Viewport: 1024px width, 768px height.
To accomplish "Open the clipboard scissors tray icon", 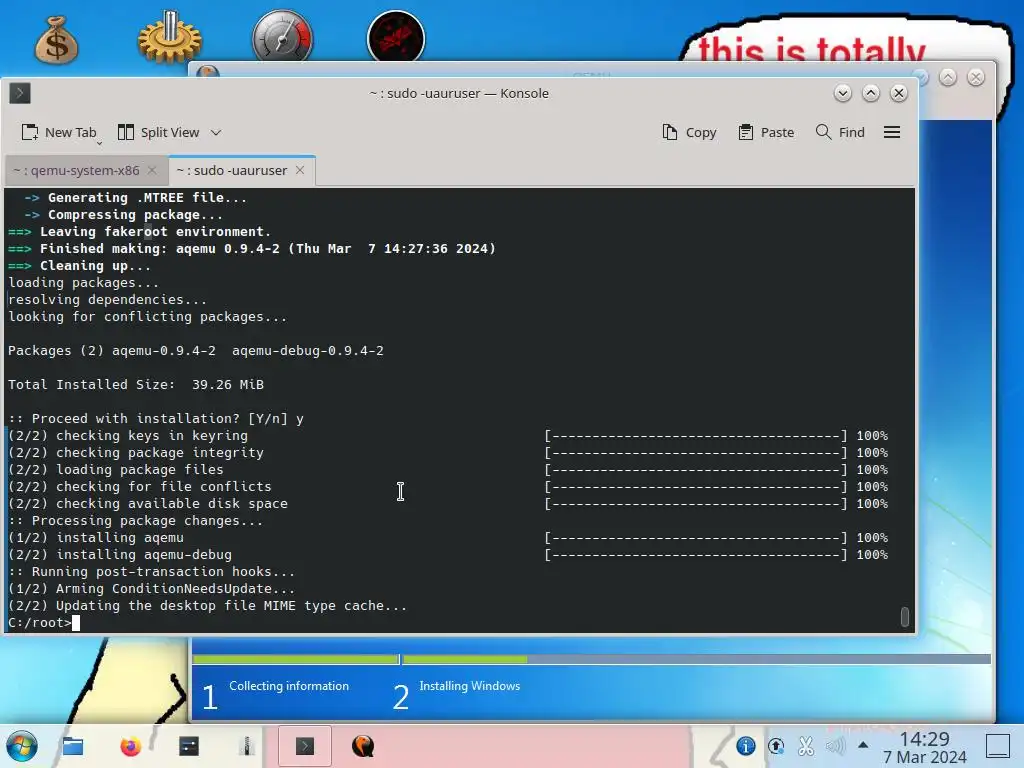I will [806, 746].
